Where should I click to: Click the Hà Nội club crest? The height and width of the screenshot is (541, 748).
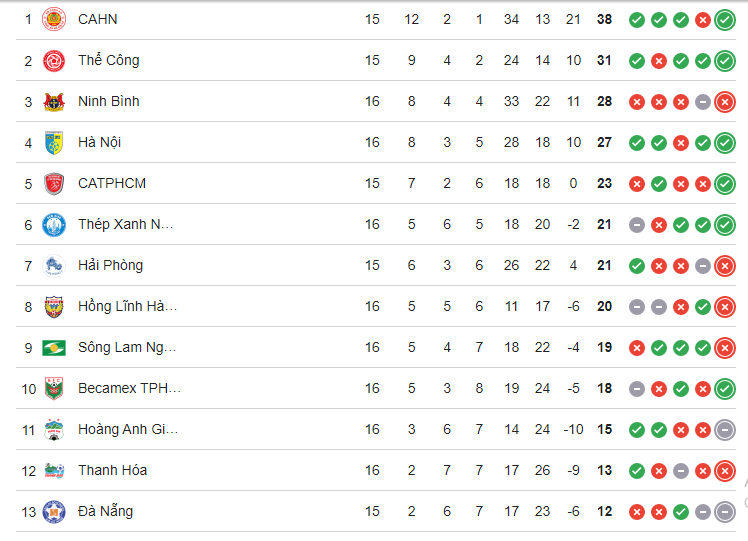(54, 142)
